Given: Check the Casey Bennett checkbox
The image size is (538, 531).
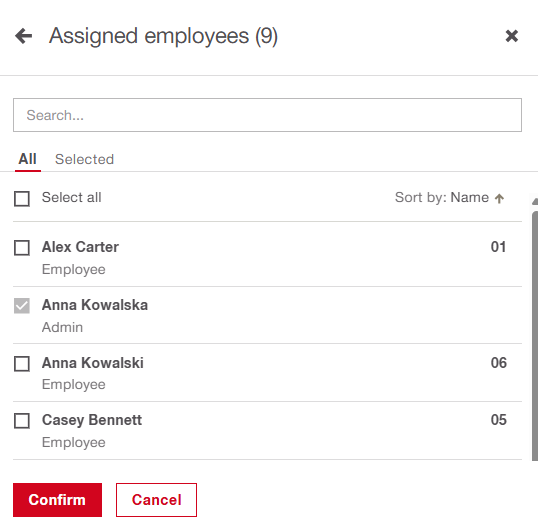Looking at the screenshot, I should pyautogui.click(x=22, y=421).
